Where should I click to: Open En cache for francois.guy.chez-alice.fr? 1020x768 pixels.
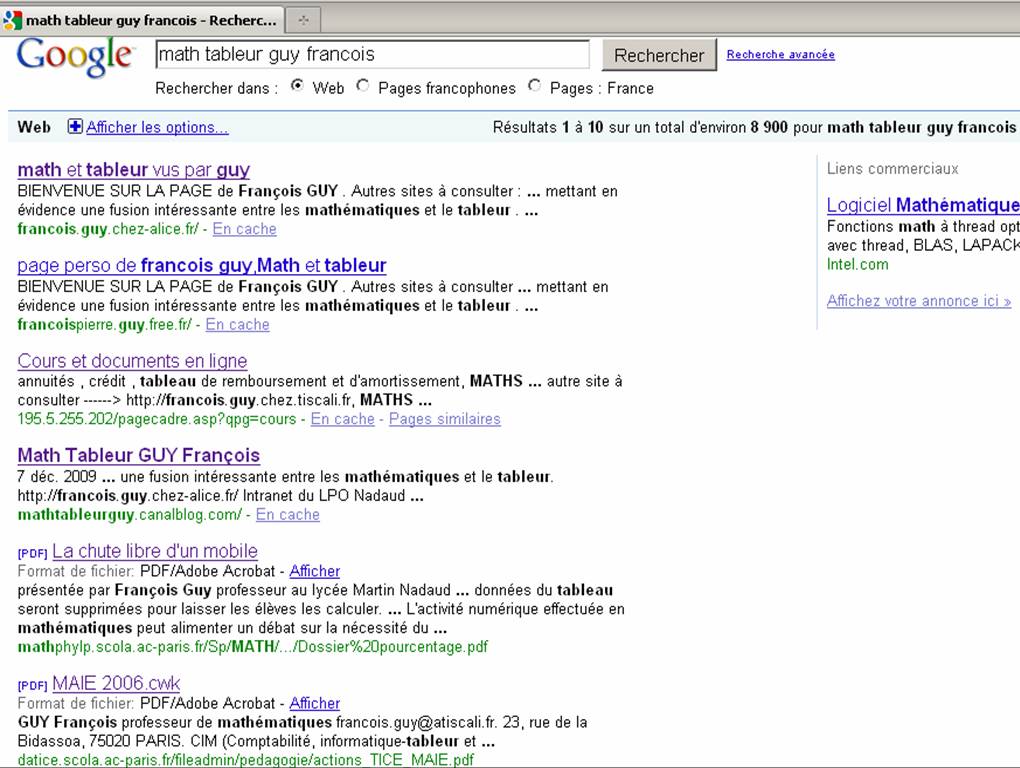(245, 229)
